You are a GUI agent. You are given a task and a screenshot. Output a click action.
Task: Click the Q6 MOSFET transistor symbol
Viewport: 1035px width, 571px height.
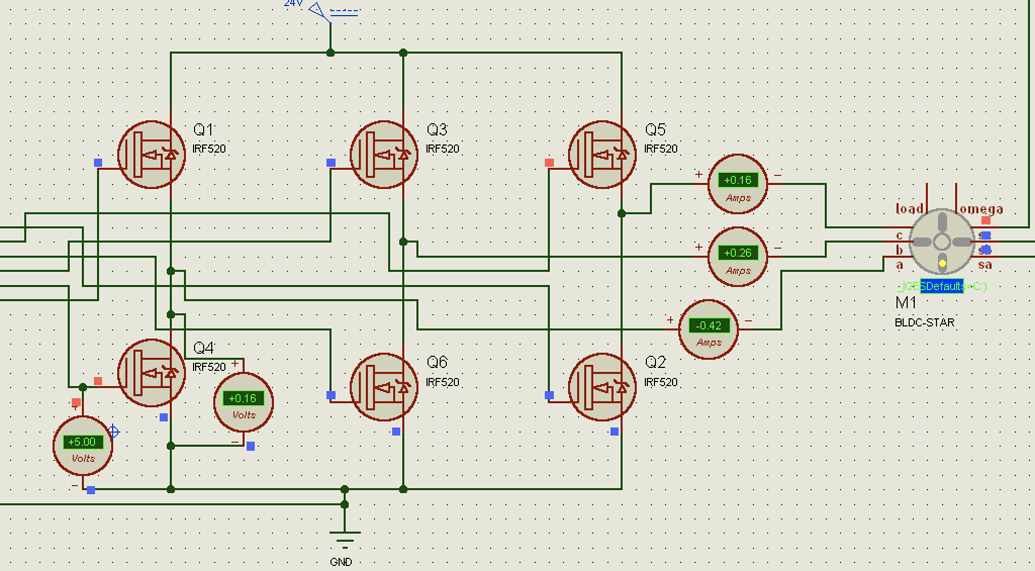tap(384, 387)
